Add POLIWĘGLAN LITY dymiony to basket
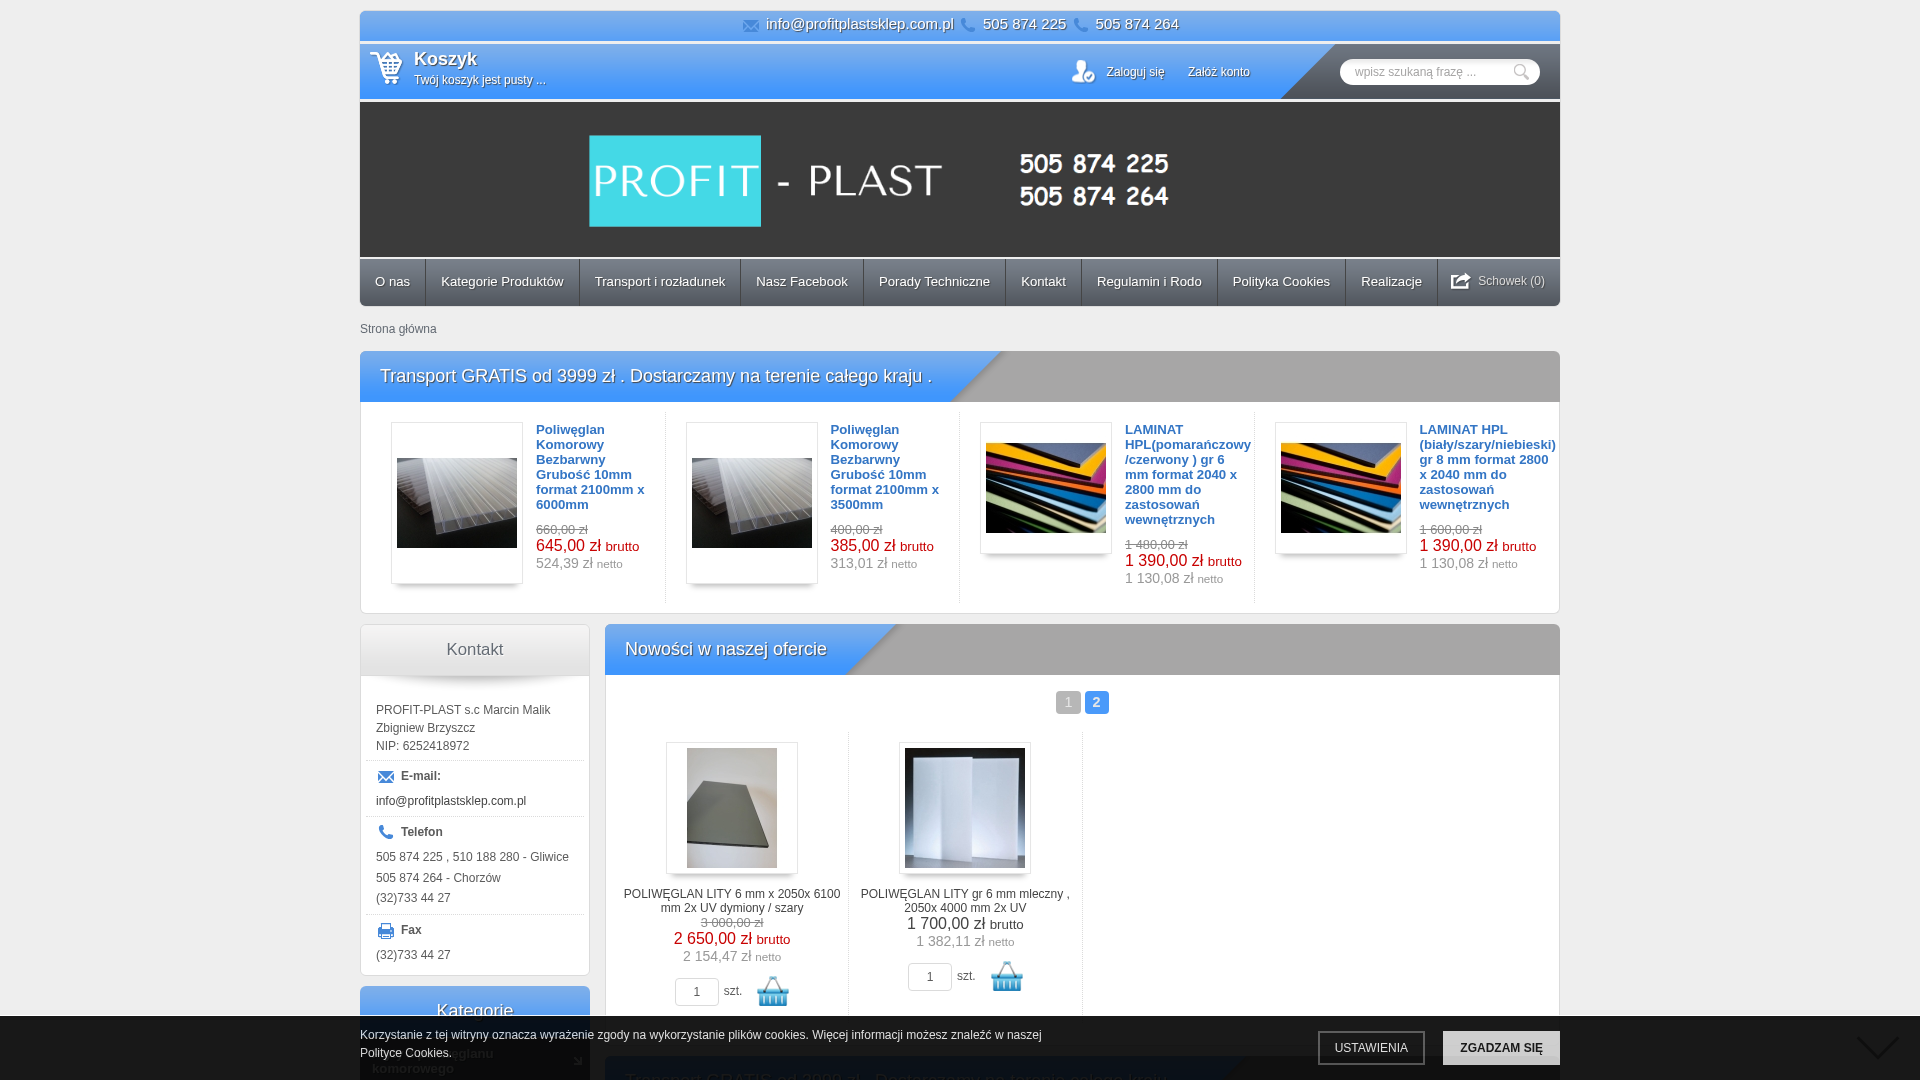This screenshot has width=1920, height=1080. pos(773,991)
